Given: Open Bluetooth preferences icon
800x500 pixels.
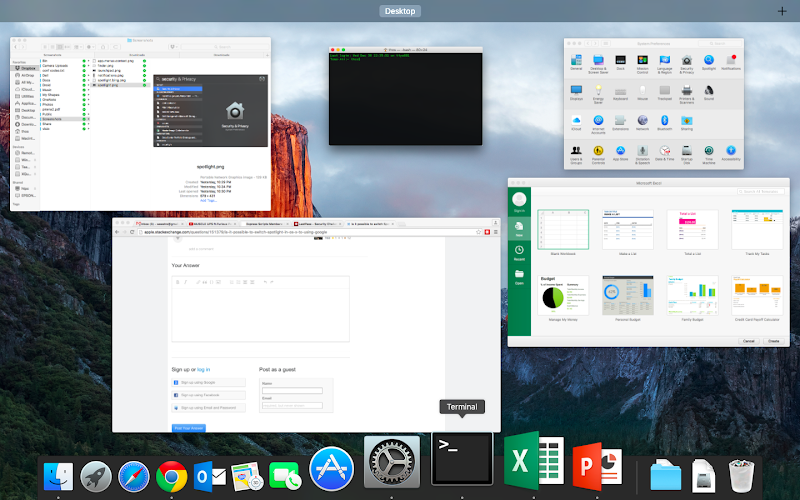Looking at the screenshot, I should 664,123.
